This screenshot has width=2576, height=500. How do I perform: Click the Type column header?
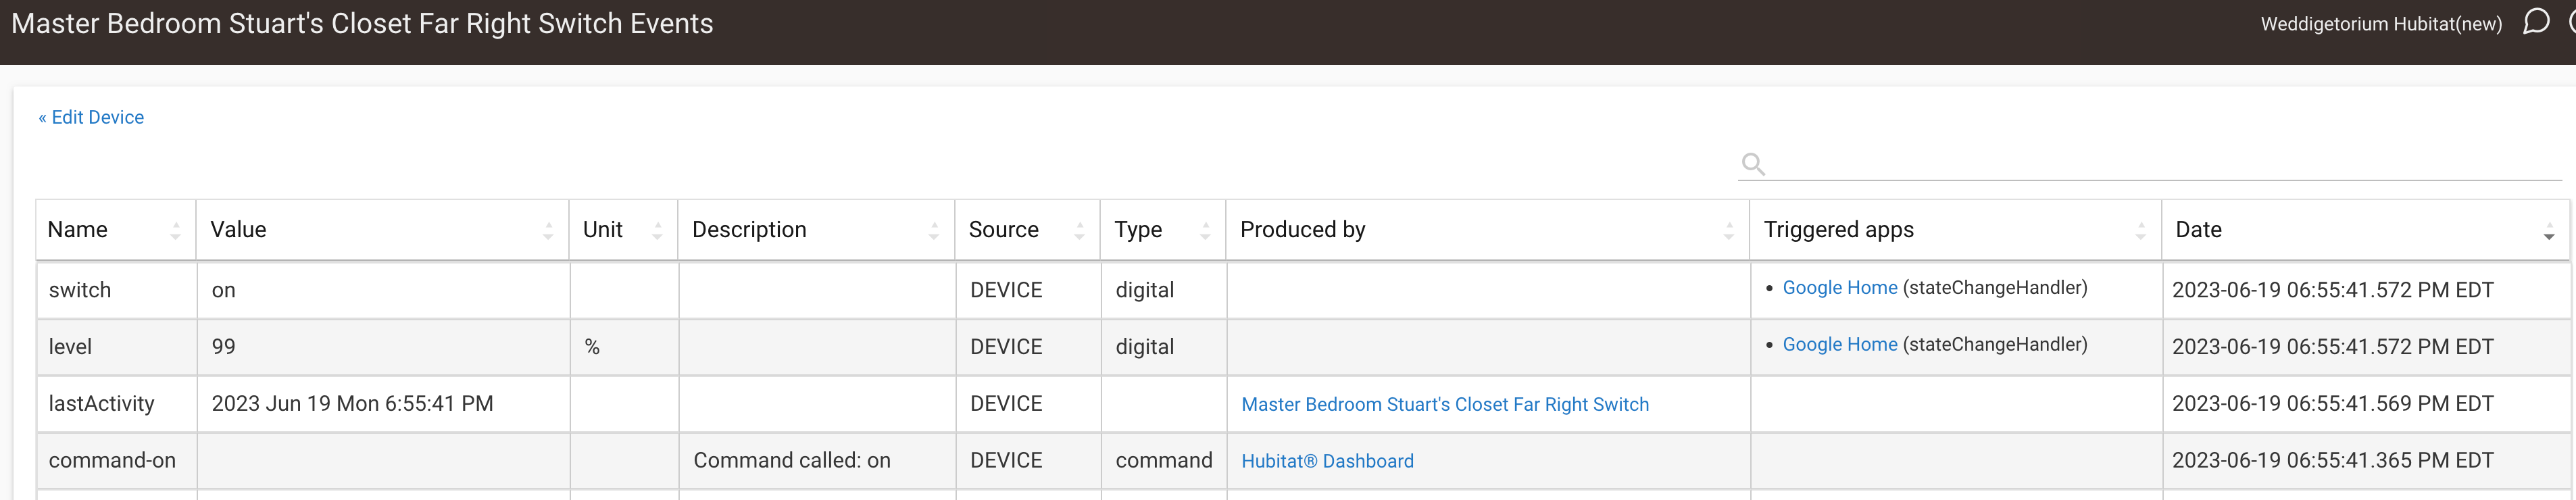tap(1163, 230)
